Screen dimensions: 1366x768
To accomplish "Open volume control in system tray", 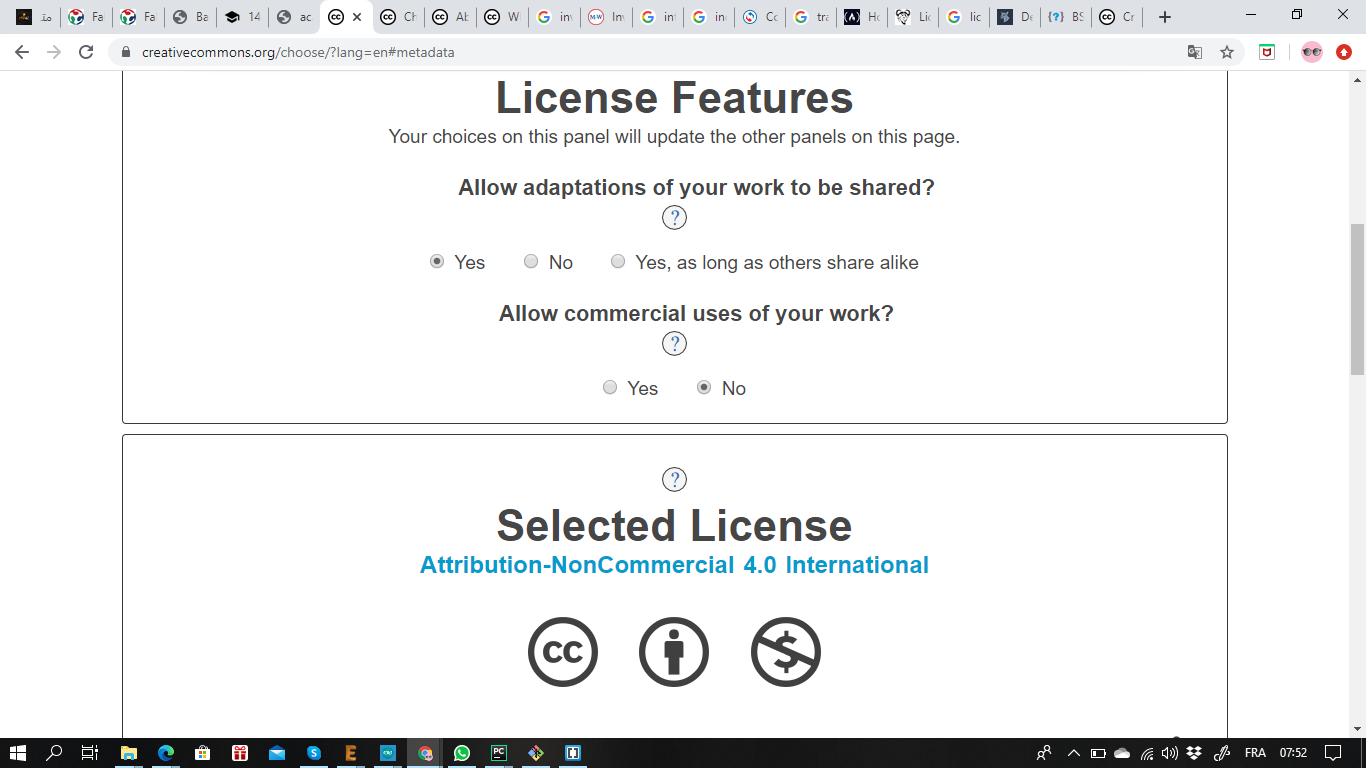I will pyautogui.click(x=1170, y=753).
